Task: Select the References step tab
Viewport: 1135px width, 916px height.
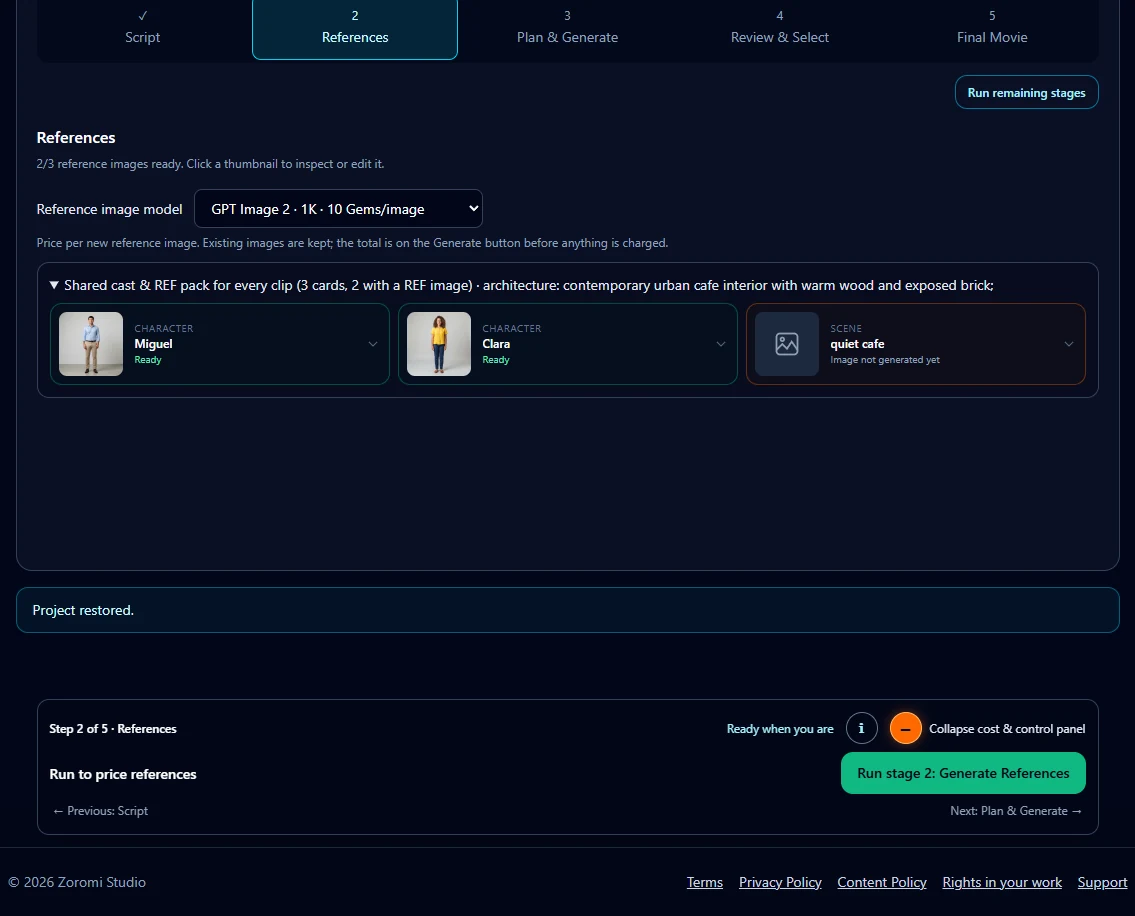Action: tap(355, 29)
